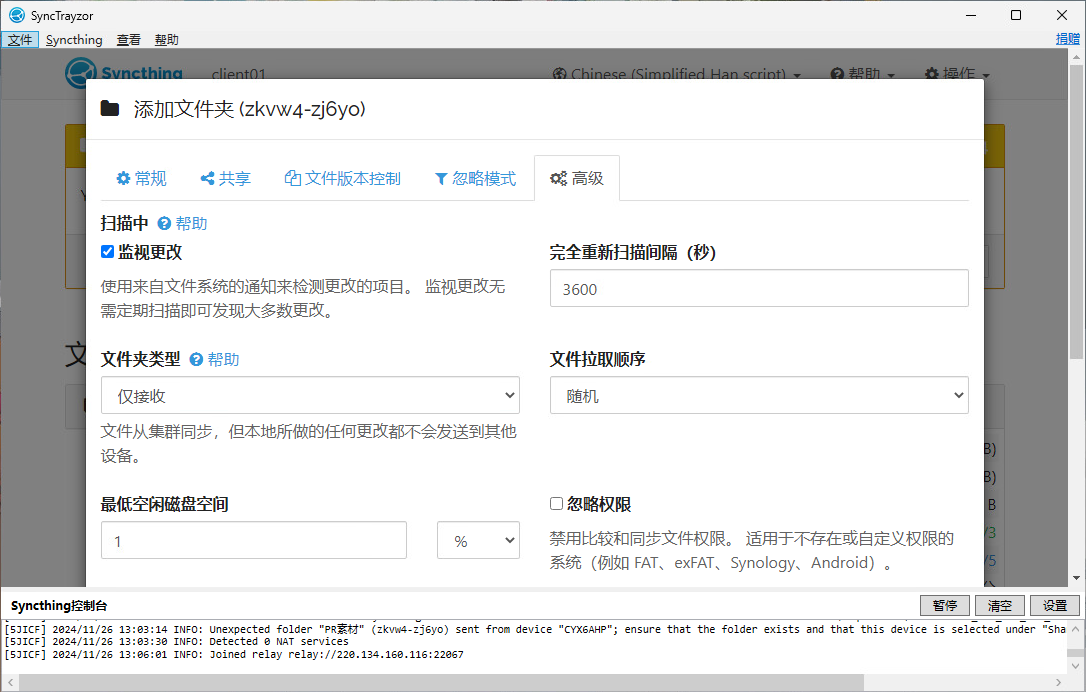
Task: Click the share icon on the 共享 tab
Action: (x=207, y=178)
